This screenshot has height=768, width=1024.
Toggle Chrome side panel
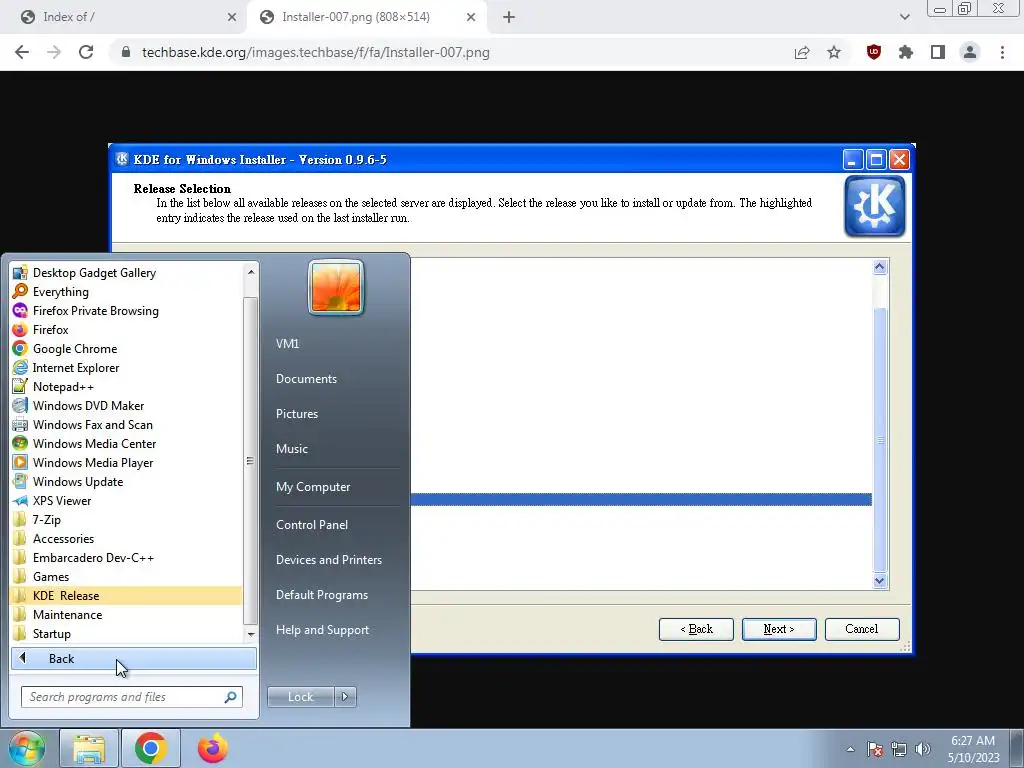pos(938,52)
